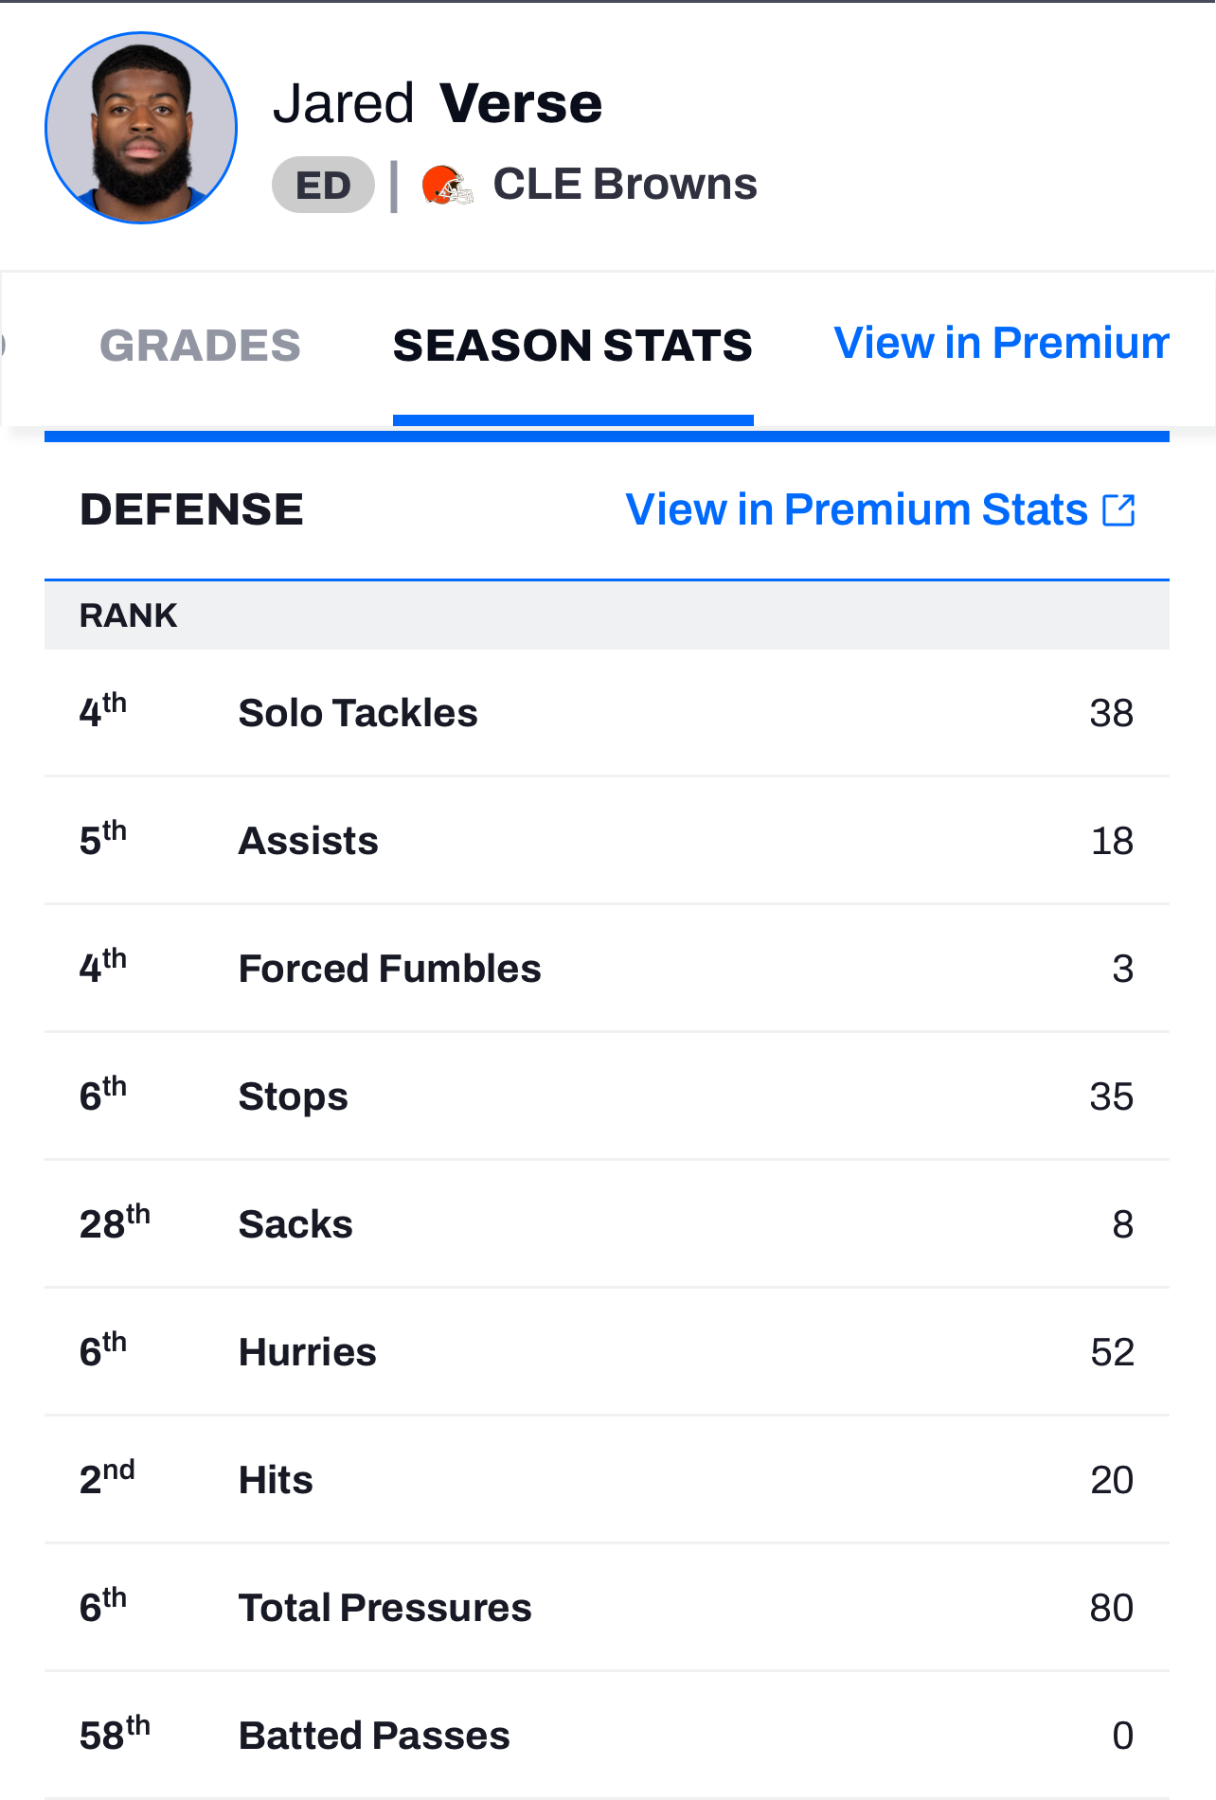Screen dimensions: 1216x1800
Task: Select the Total Pressures row
Action: click(x=607, y=1609)
